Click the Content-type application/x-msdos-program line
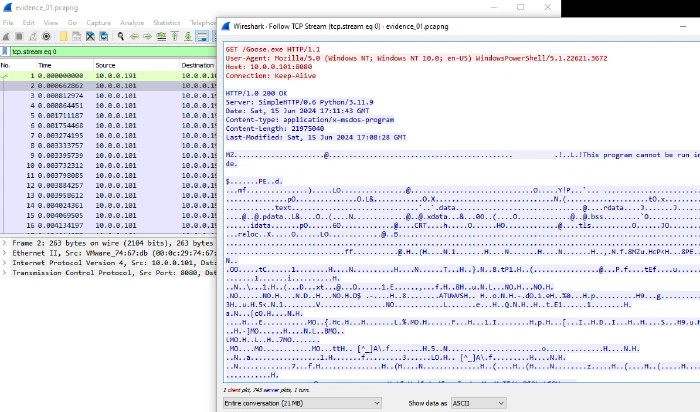This screenshot has height=412, width=700. coord(309,120)
